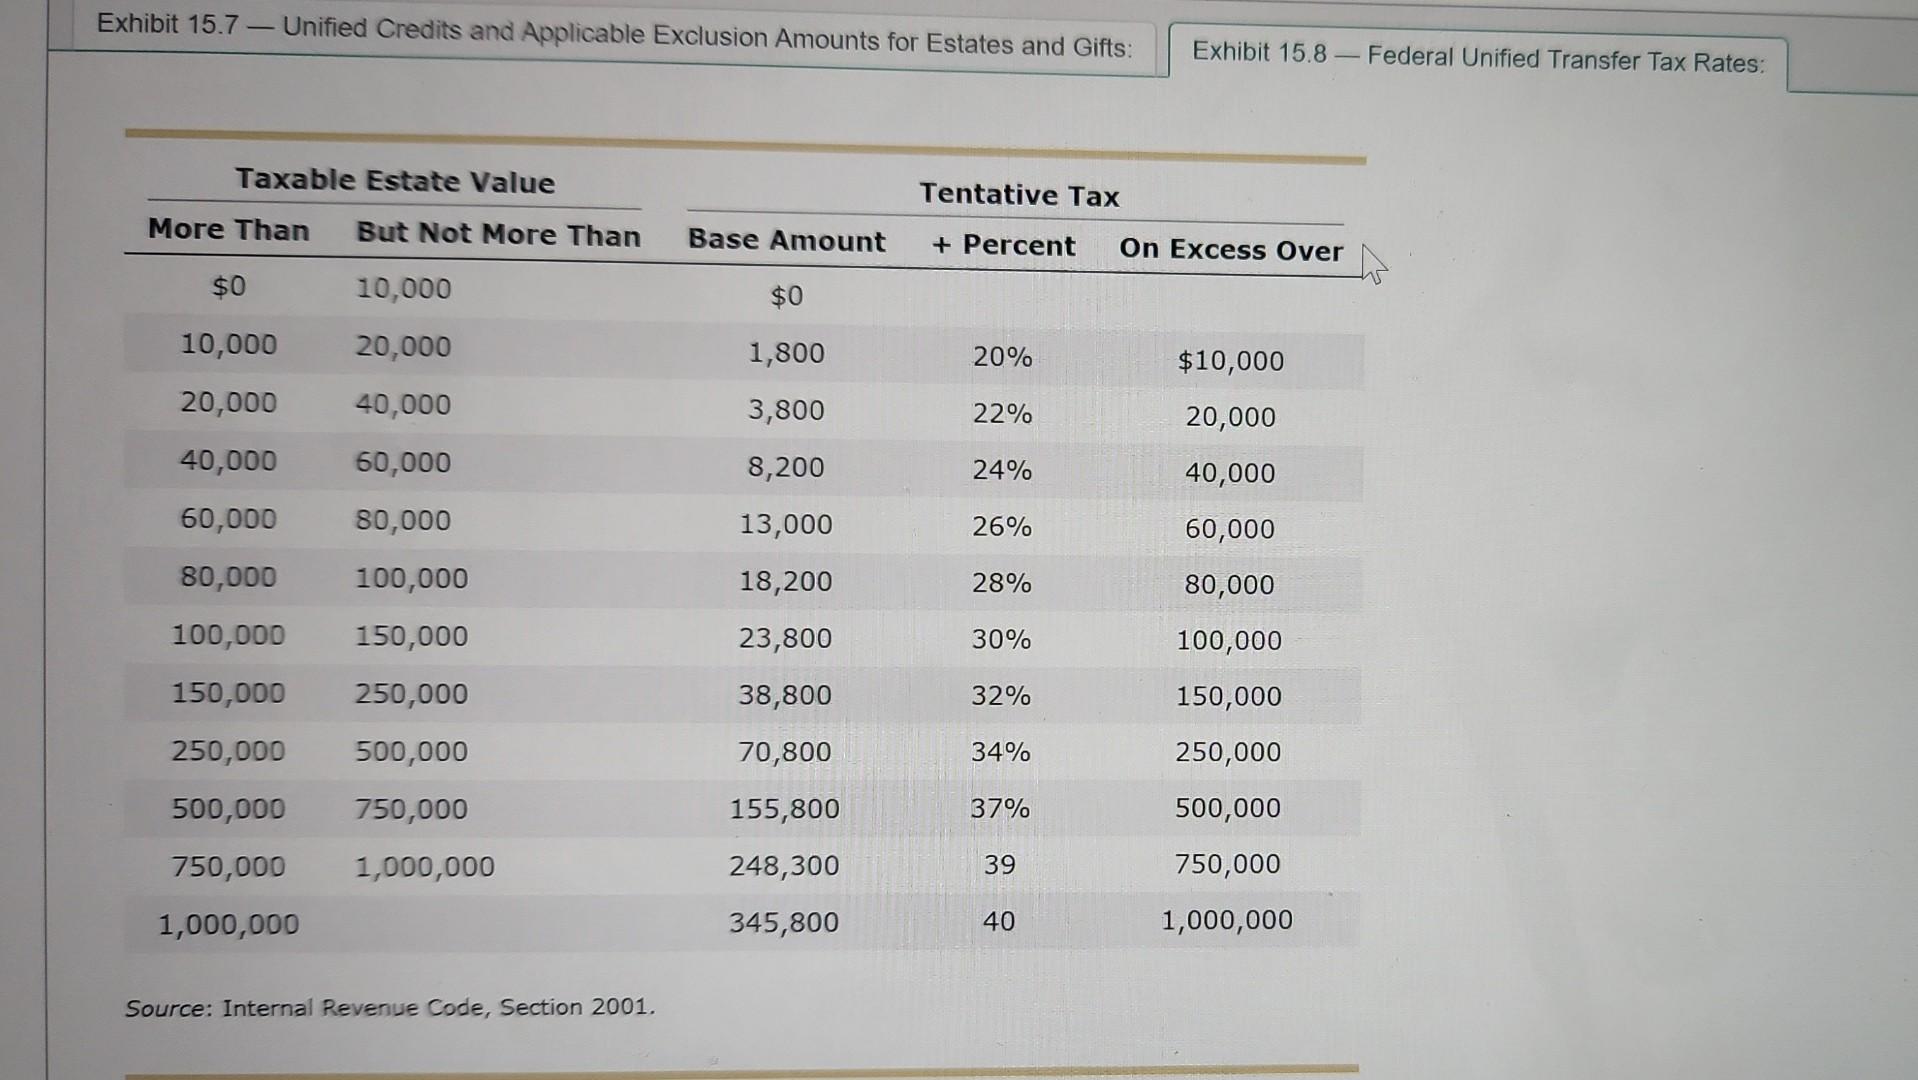Select the But Not More Than column heading
The width and height of the screenshot is (1918, 1080).
point(496,235)
